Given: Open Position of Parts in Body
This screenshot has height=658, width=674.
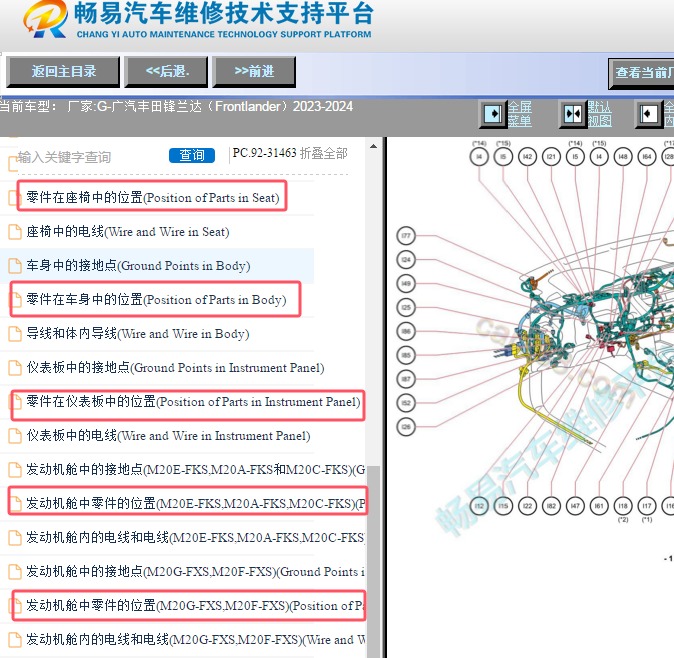Looking at the screenshot, I should [155, 300].
